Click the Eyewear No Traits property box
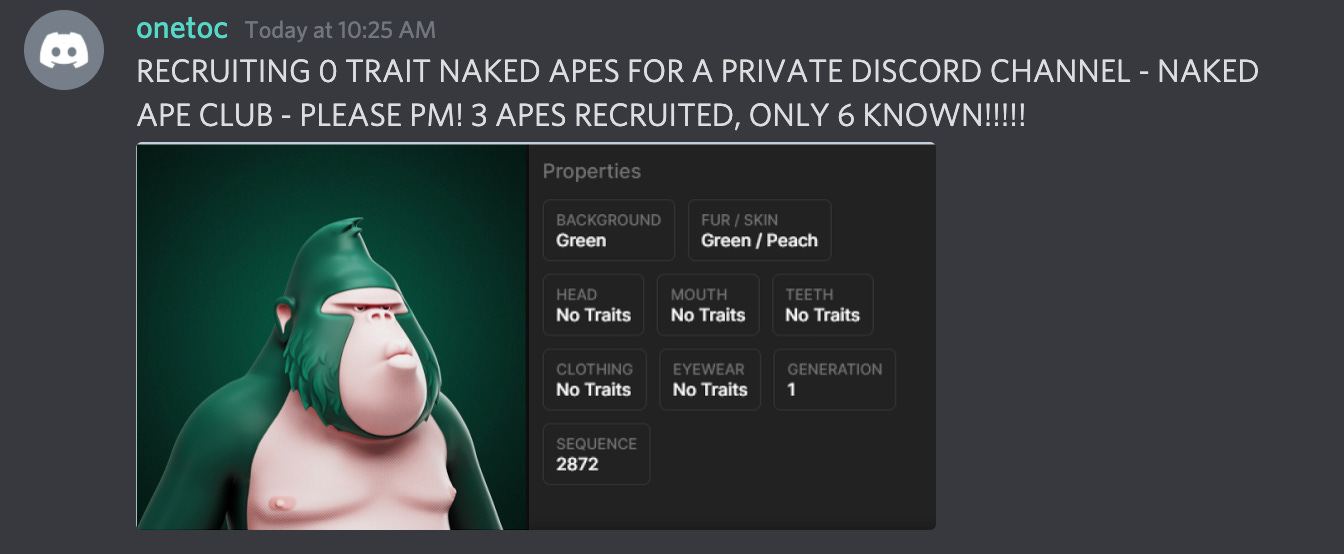The height and width of the screenshot is (554, 1344). [710, 379]
